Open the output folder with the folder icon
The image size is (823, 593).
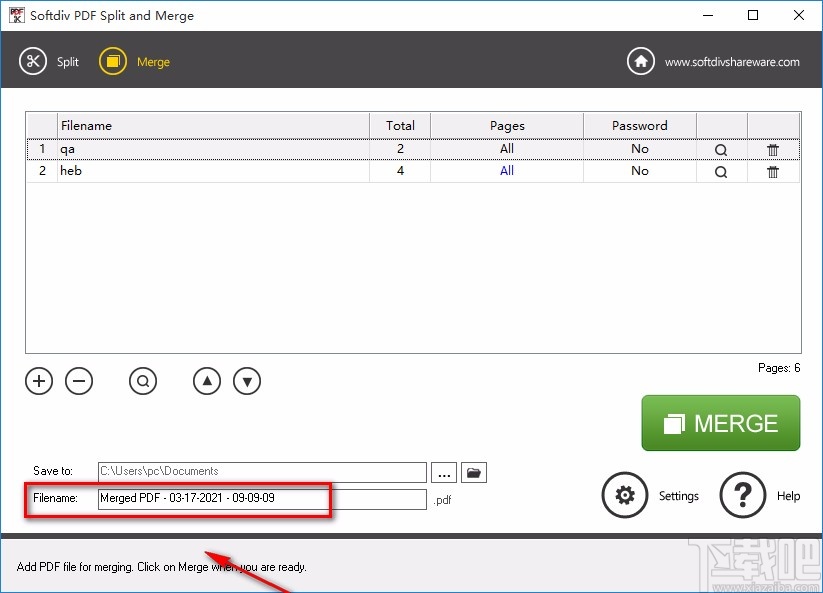(474, 472)
